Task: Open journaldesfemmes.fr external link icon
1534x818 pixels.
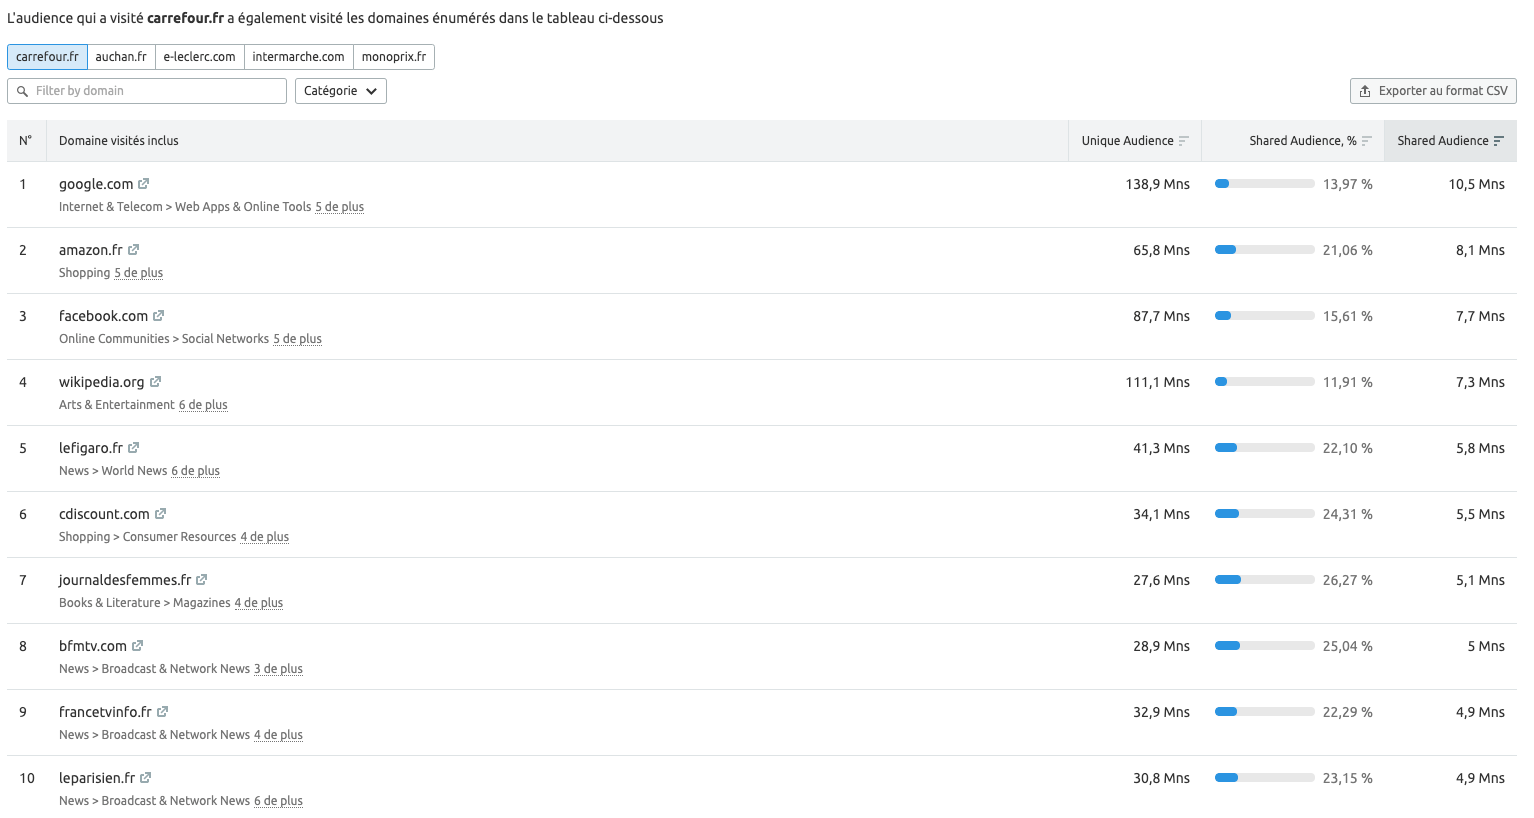Action: click(201, 580)
